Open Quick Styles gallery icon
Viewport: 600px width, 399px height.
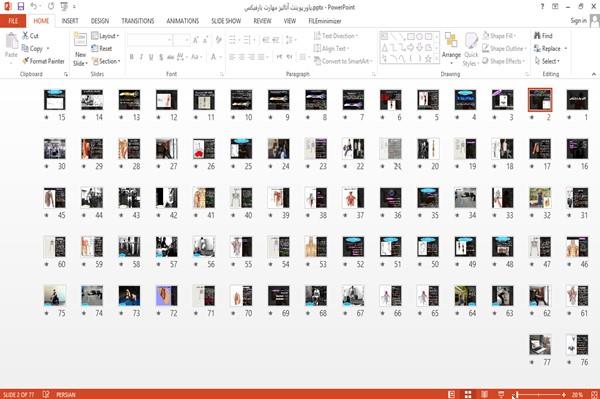[471, 41]
